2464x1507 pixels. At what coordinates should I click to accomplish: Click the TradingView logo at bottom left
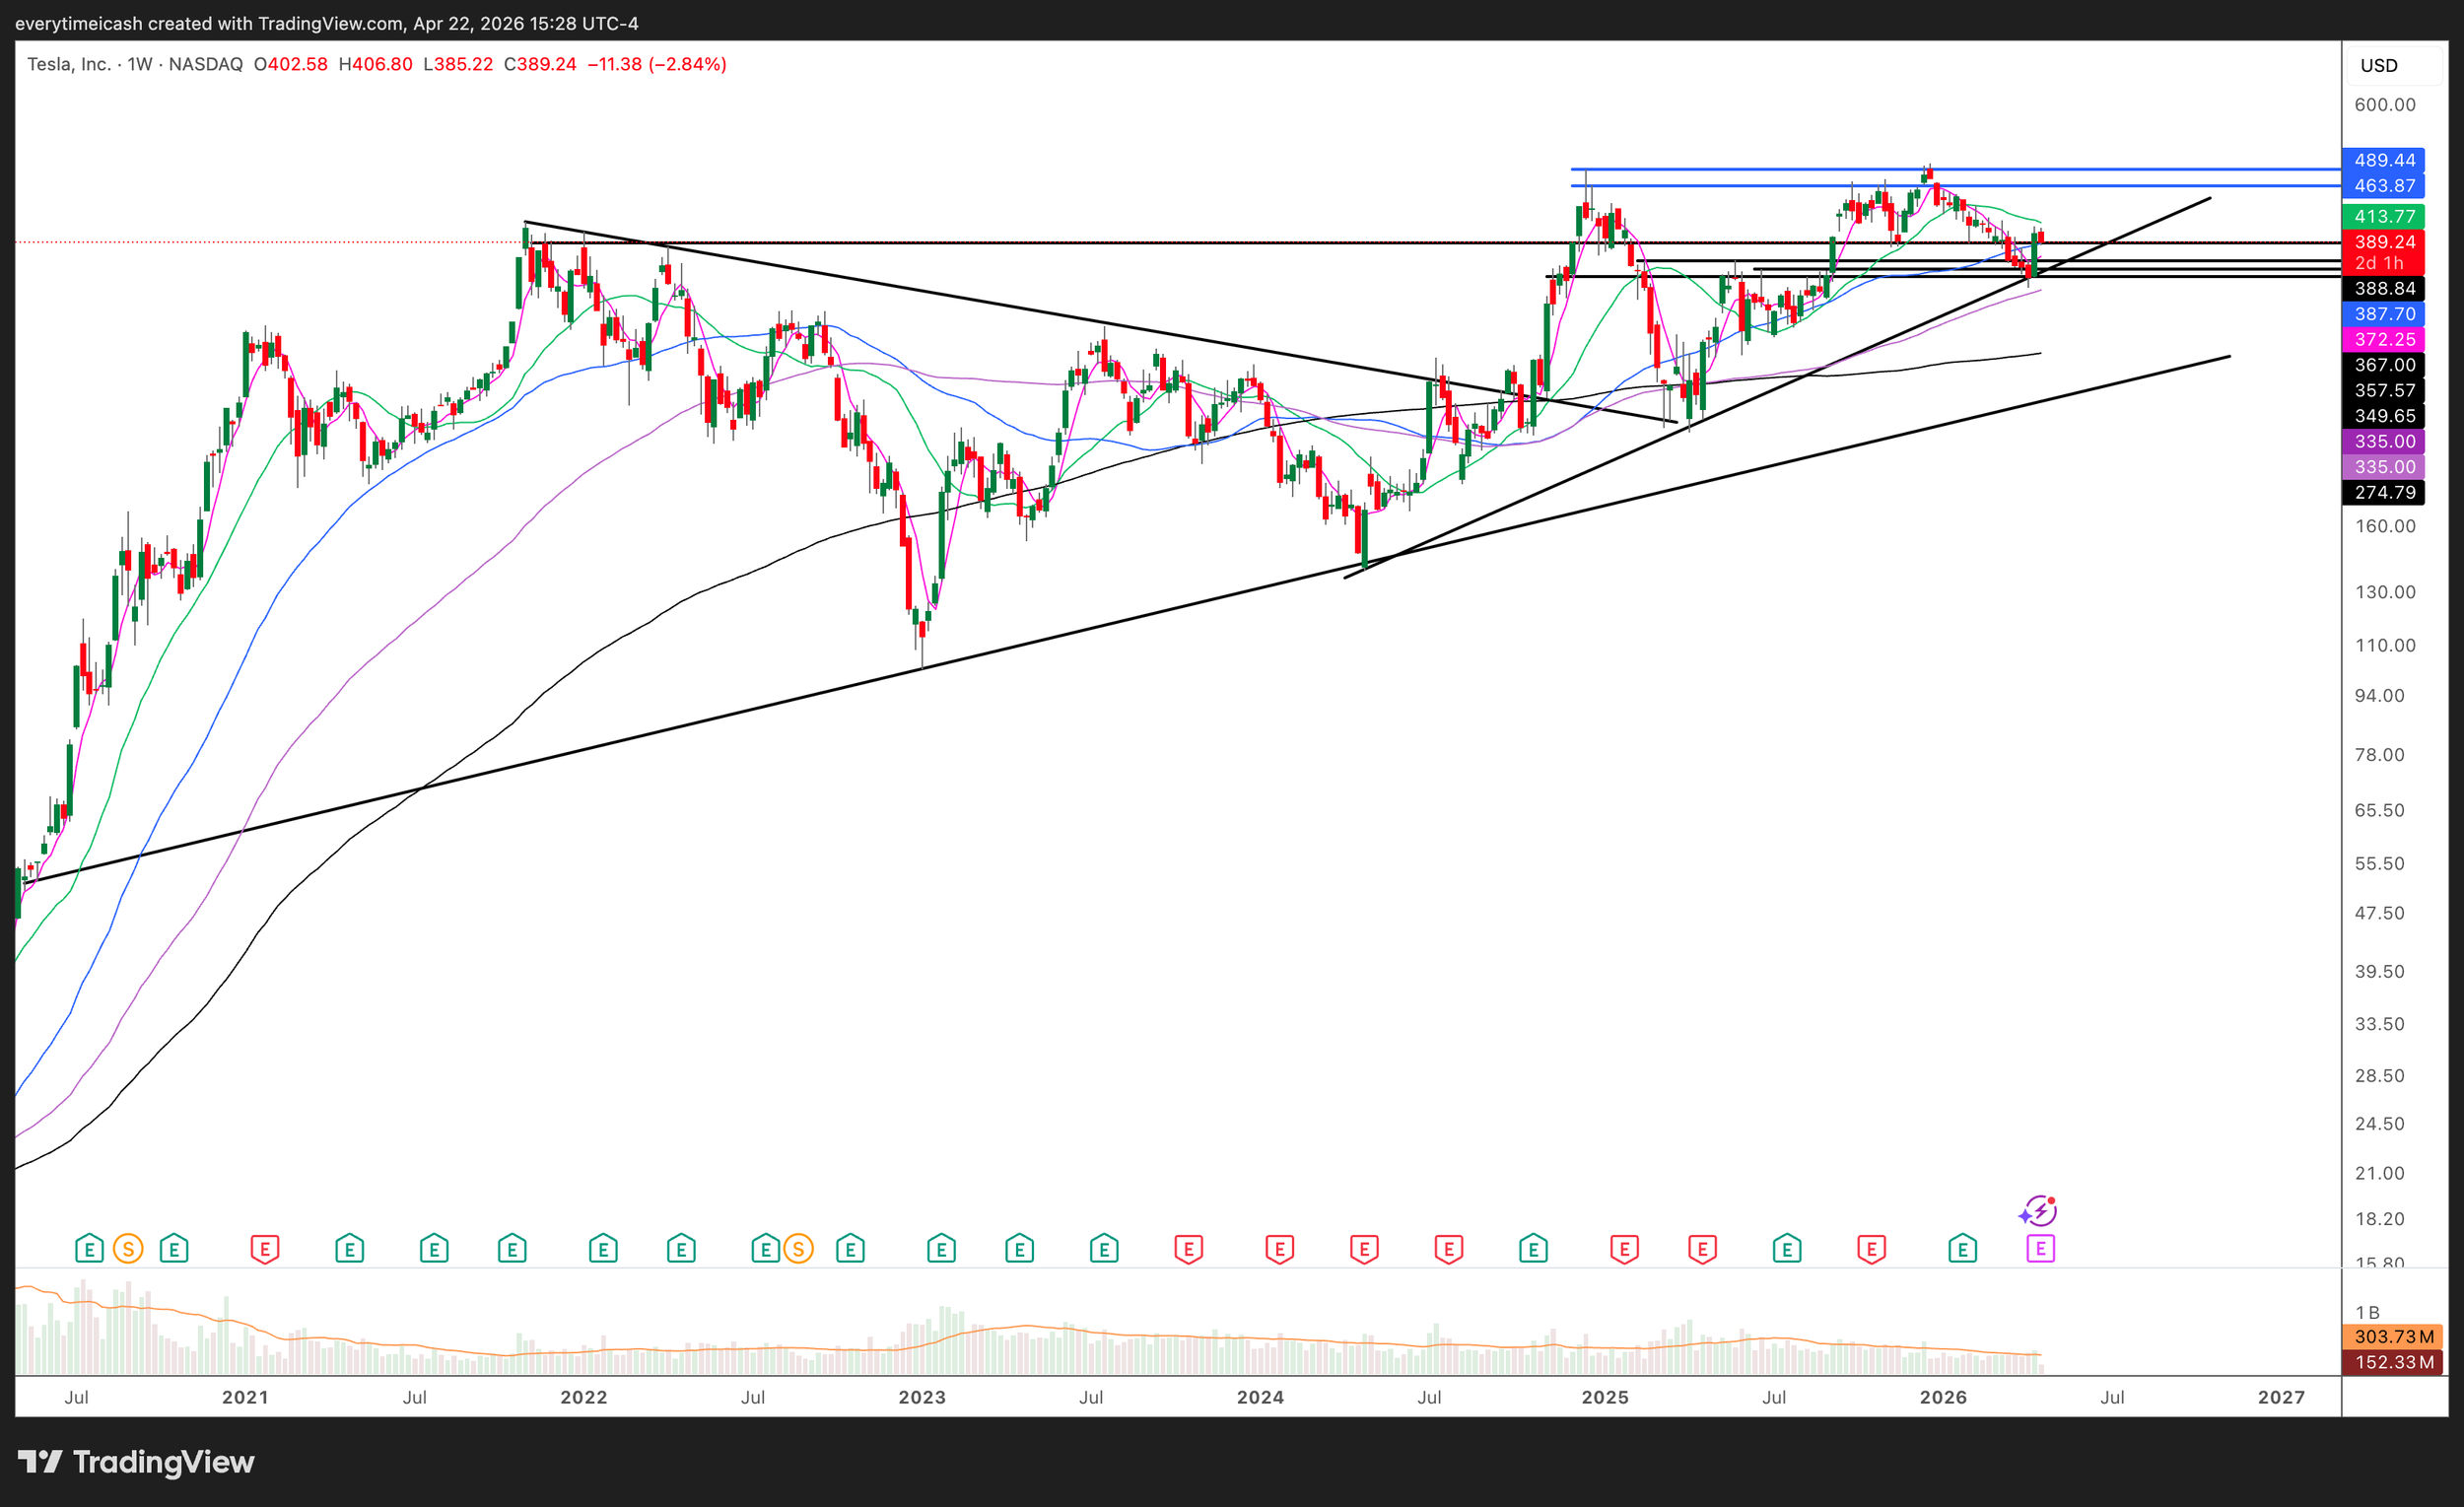tap(136, 1462)
